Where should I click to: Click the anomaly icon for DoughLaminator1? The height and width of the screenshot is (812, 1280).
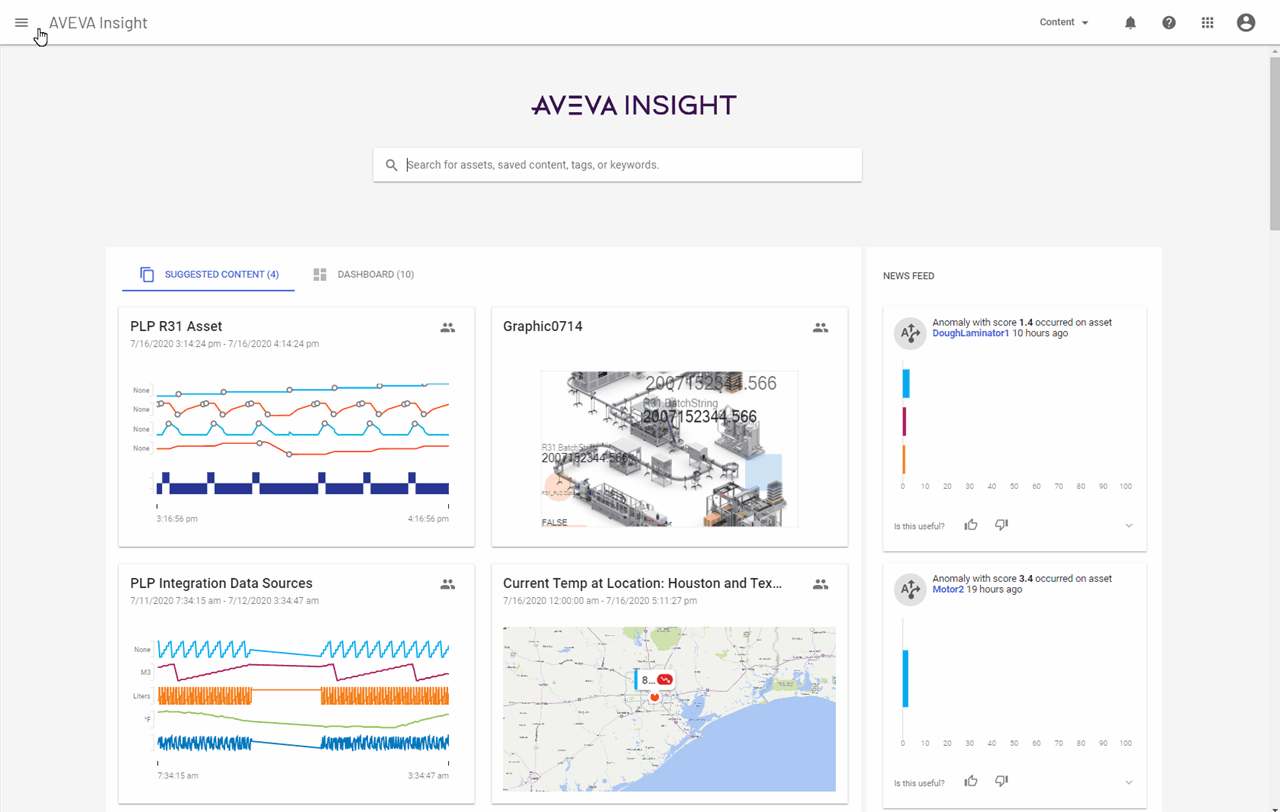coord(909,334)
